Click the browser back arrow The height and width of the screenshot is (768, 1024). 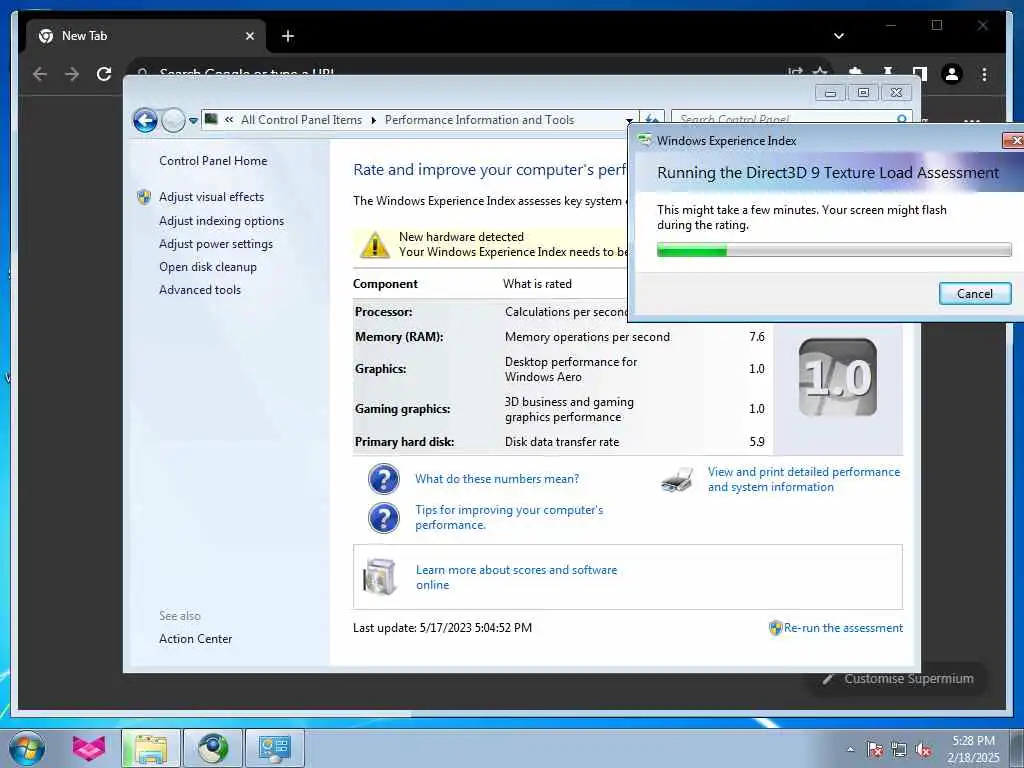pos(40,74)
